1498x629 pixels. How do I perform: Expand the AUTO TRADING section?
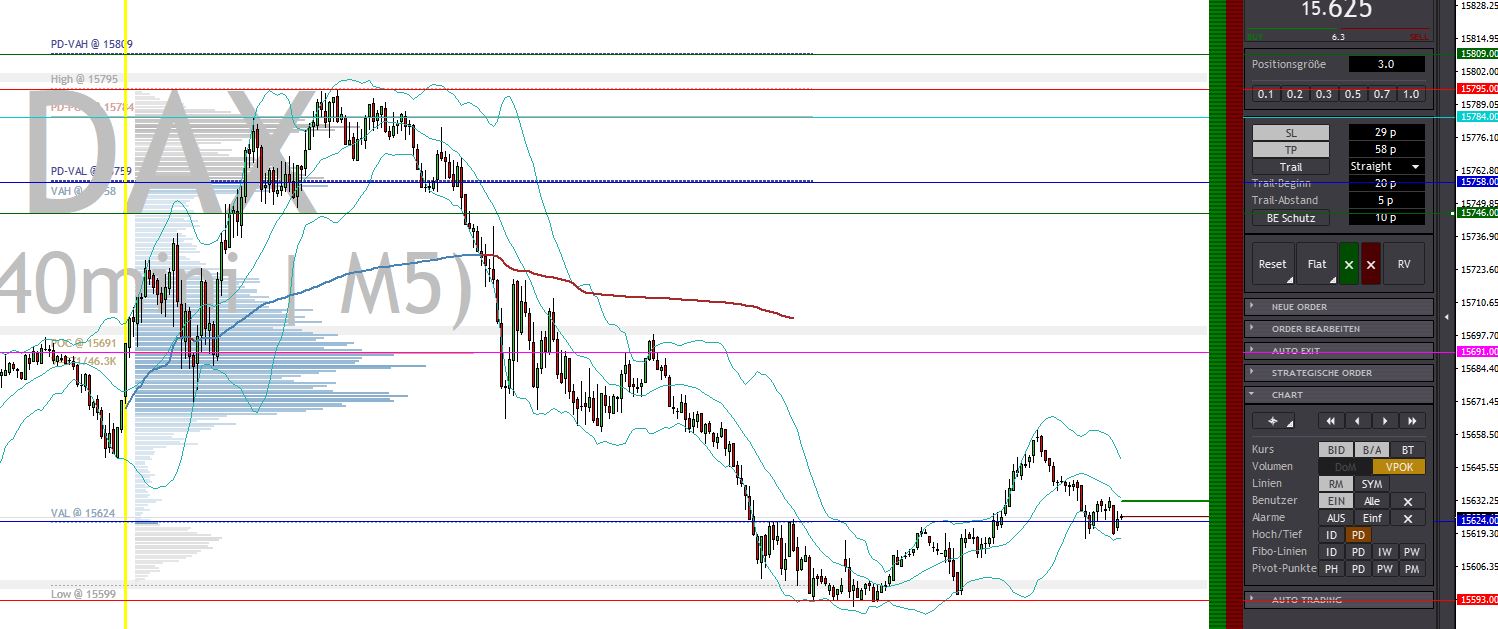(x=1339, y=600)
